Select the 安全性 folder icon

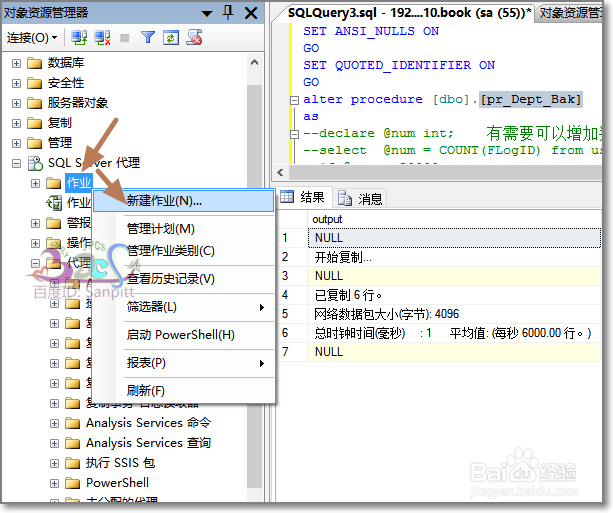[34, 83]
